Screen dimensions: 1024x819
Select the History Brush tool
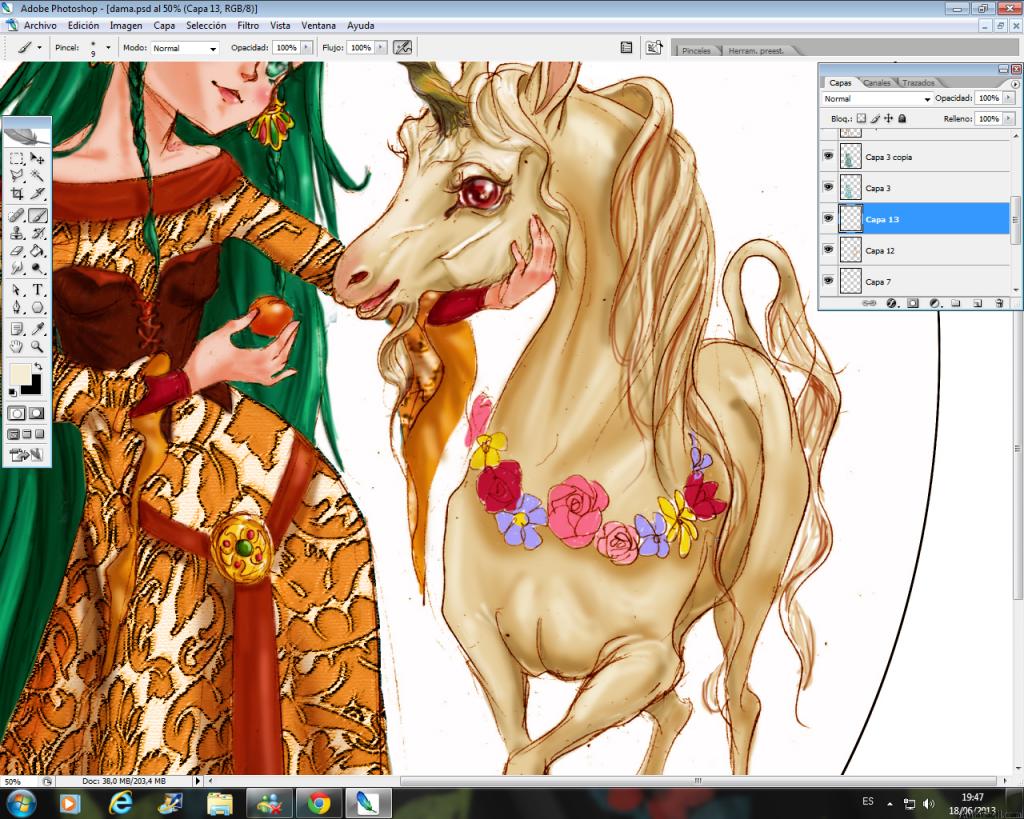pyautogui.click(x=37, y=233)
